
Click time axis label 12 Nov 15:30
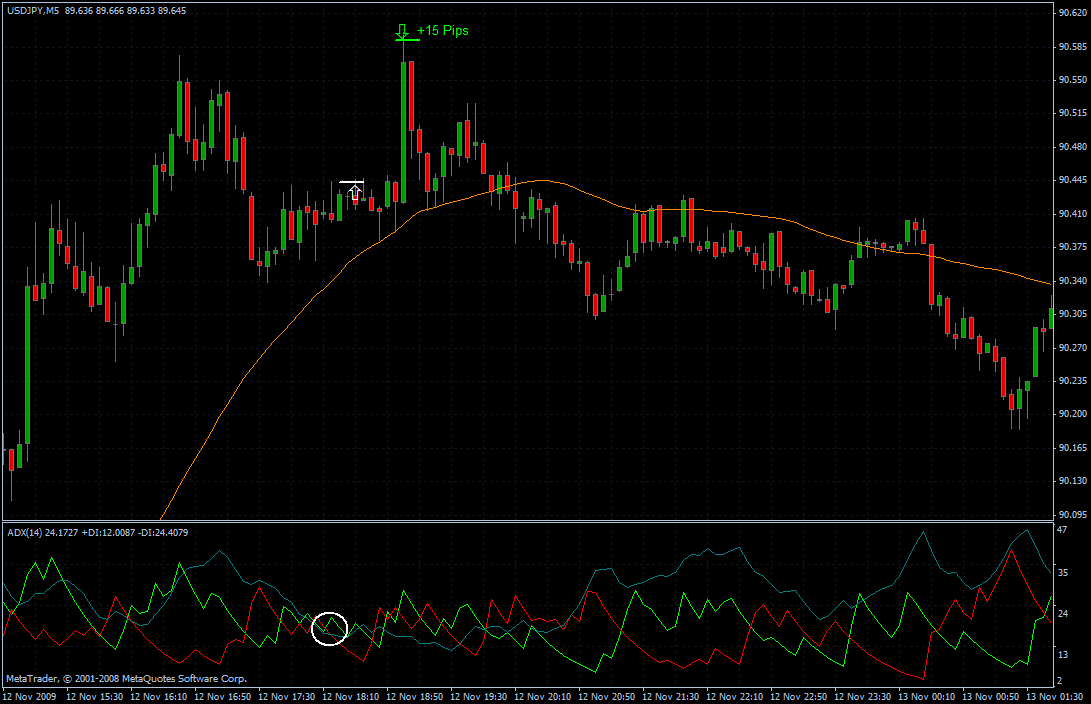95,696
